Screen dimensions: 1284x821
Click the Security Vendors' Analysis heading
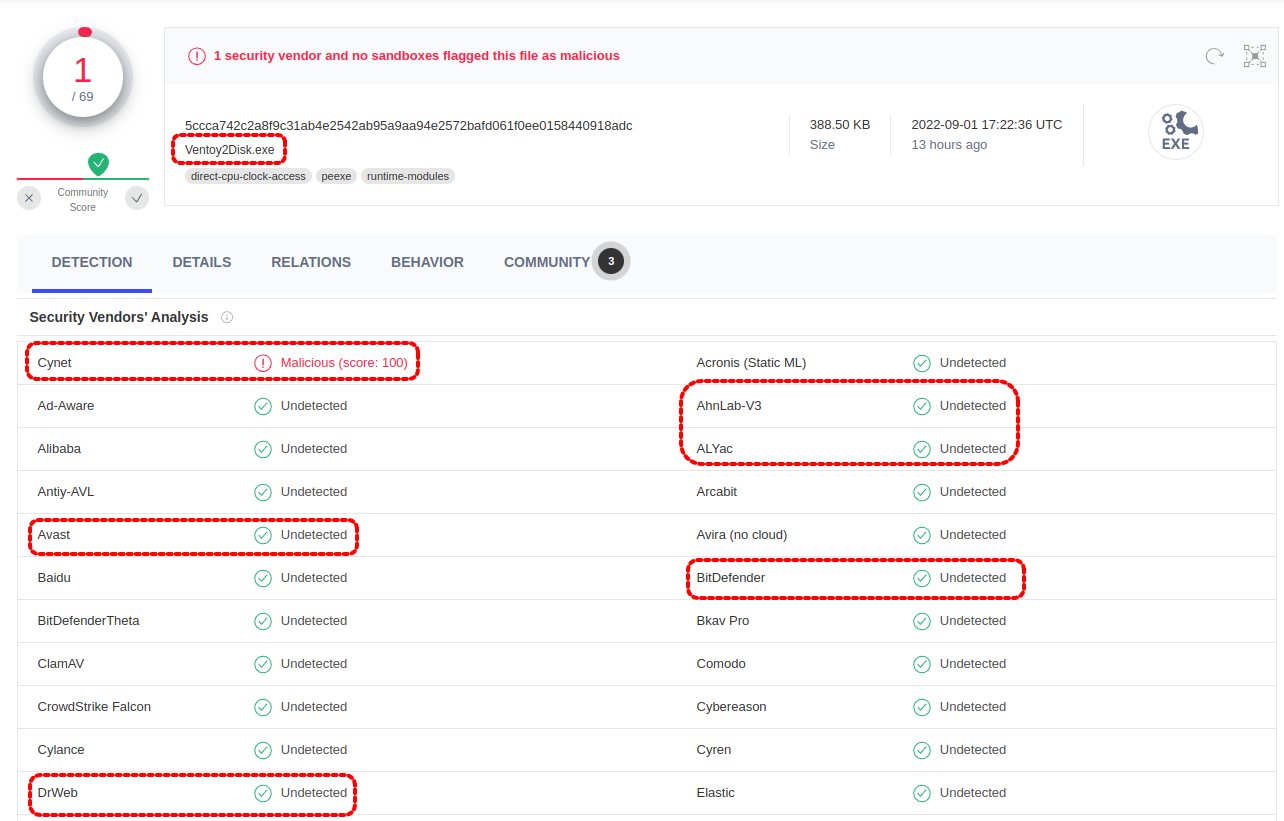[x=119, y=317]
